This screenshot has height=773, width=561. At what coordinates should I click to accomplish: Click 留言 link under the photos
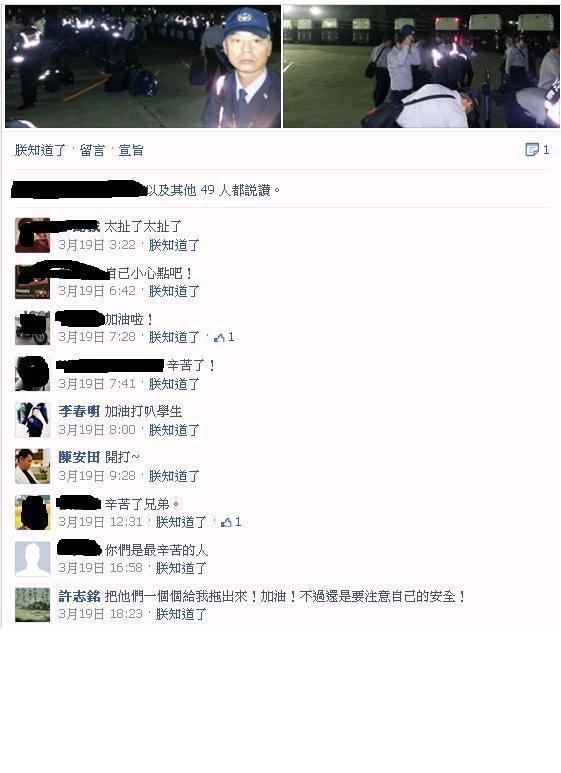pos(92,150)
